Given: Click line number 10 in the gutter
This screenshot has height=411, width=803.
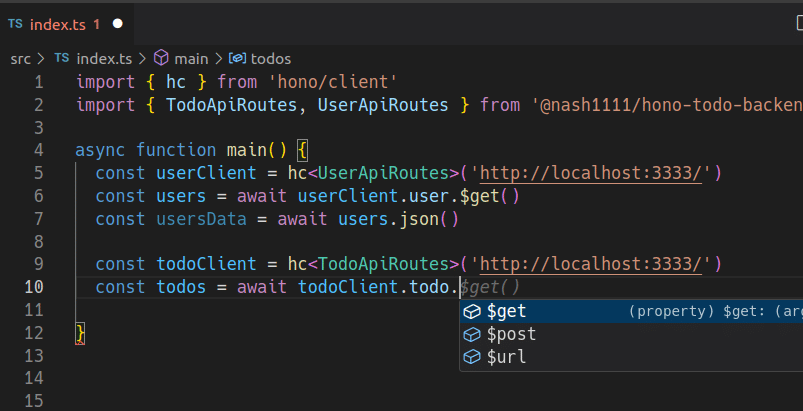Looking at the screenshot, I should (33, 287).
